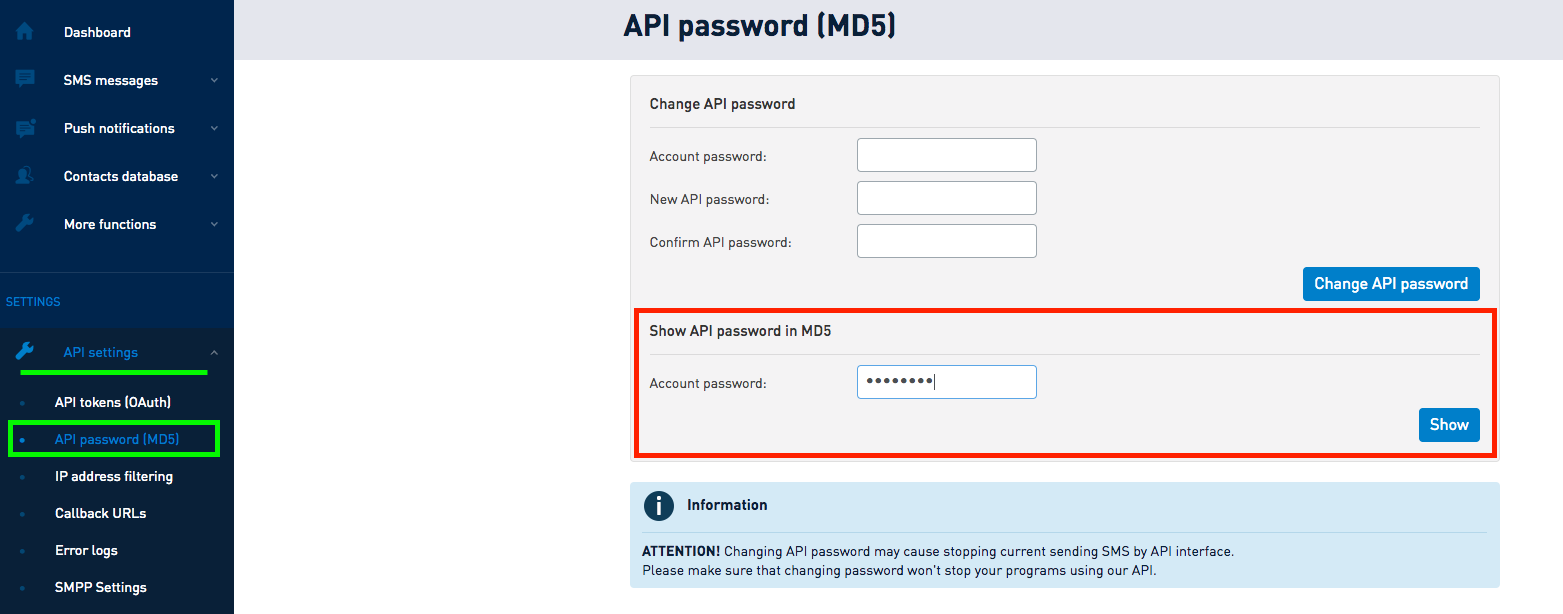Click the More functions wrench icon
The width and height of the screenshot is (1563, 614).
pos(25,224)
